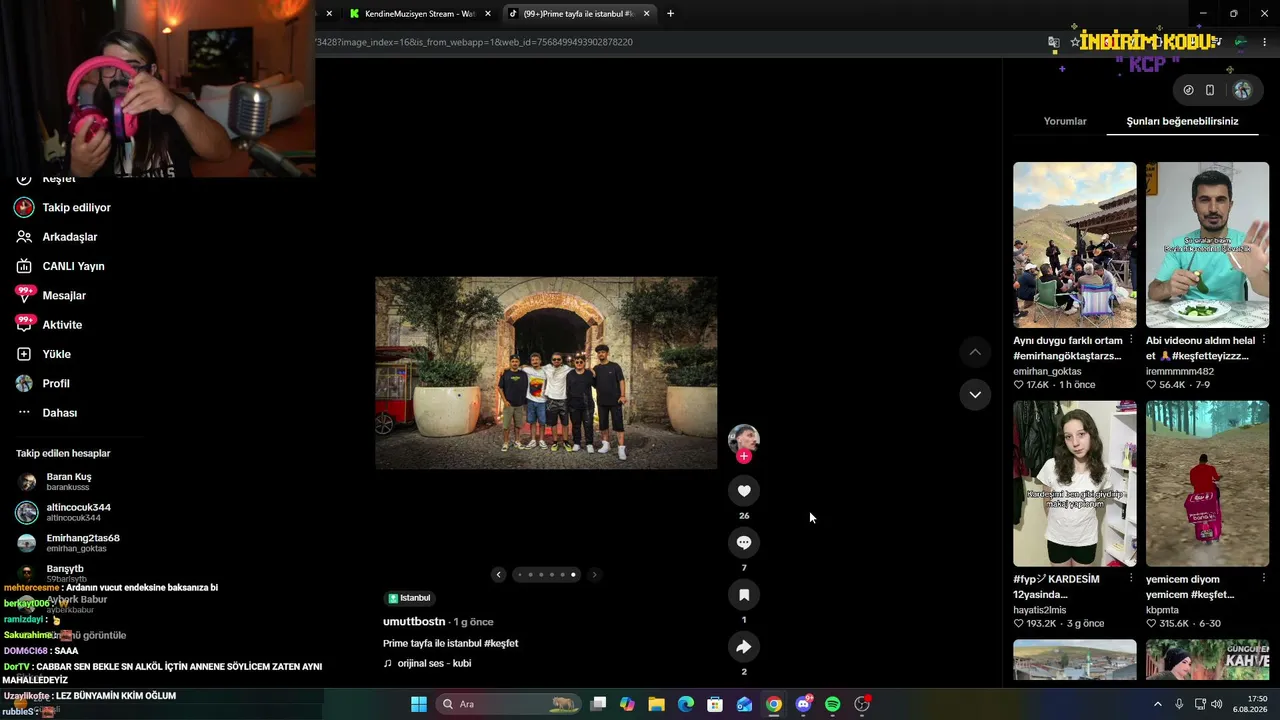Open Task View on the taskbar

[x=598, y=704]
